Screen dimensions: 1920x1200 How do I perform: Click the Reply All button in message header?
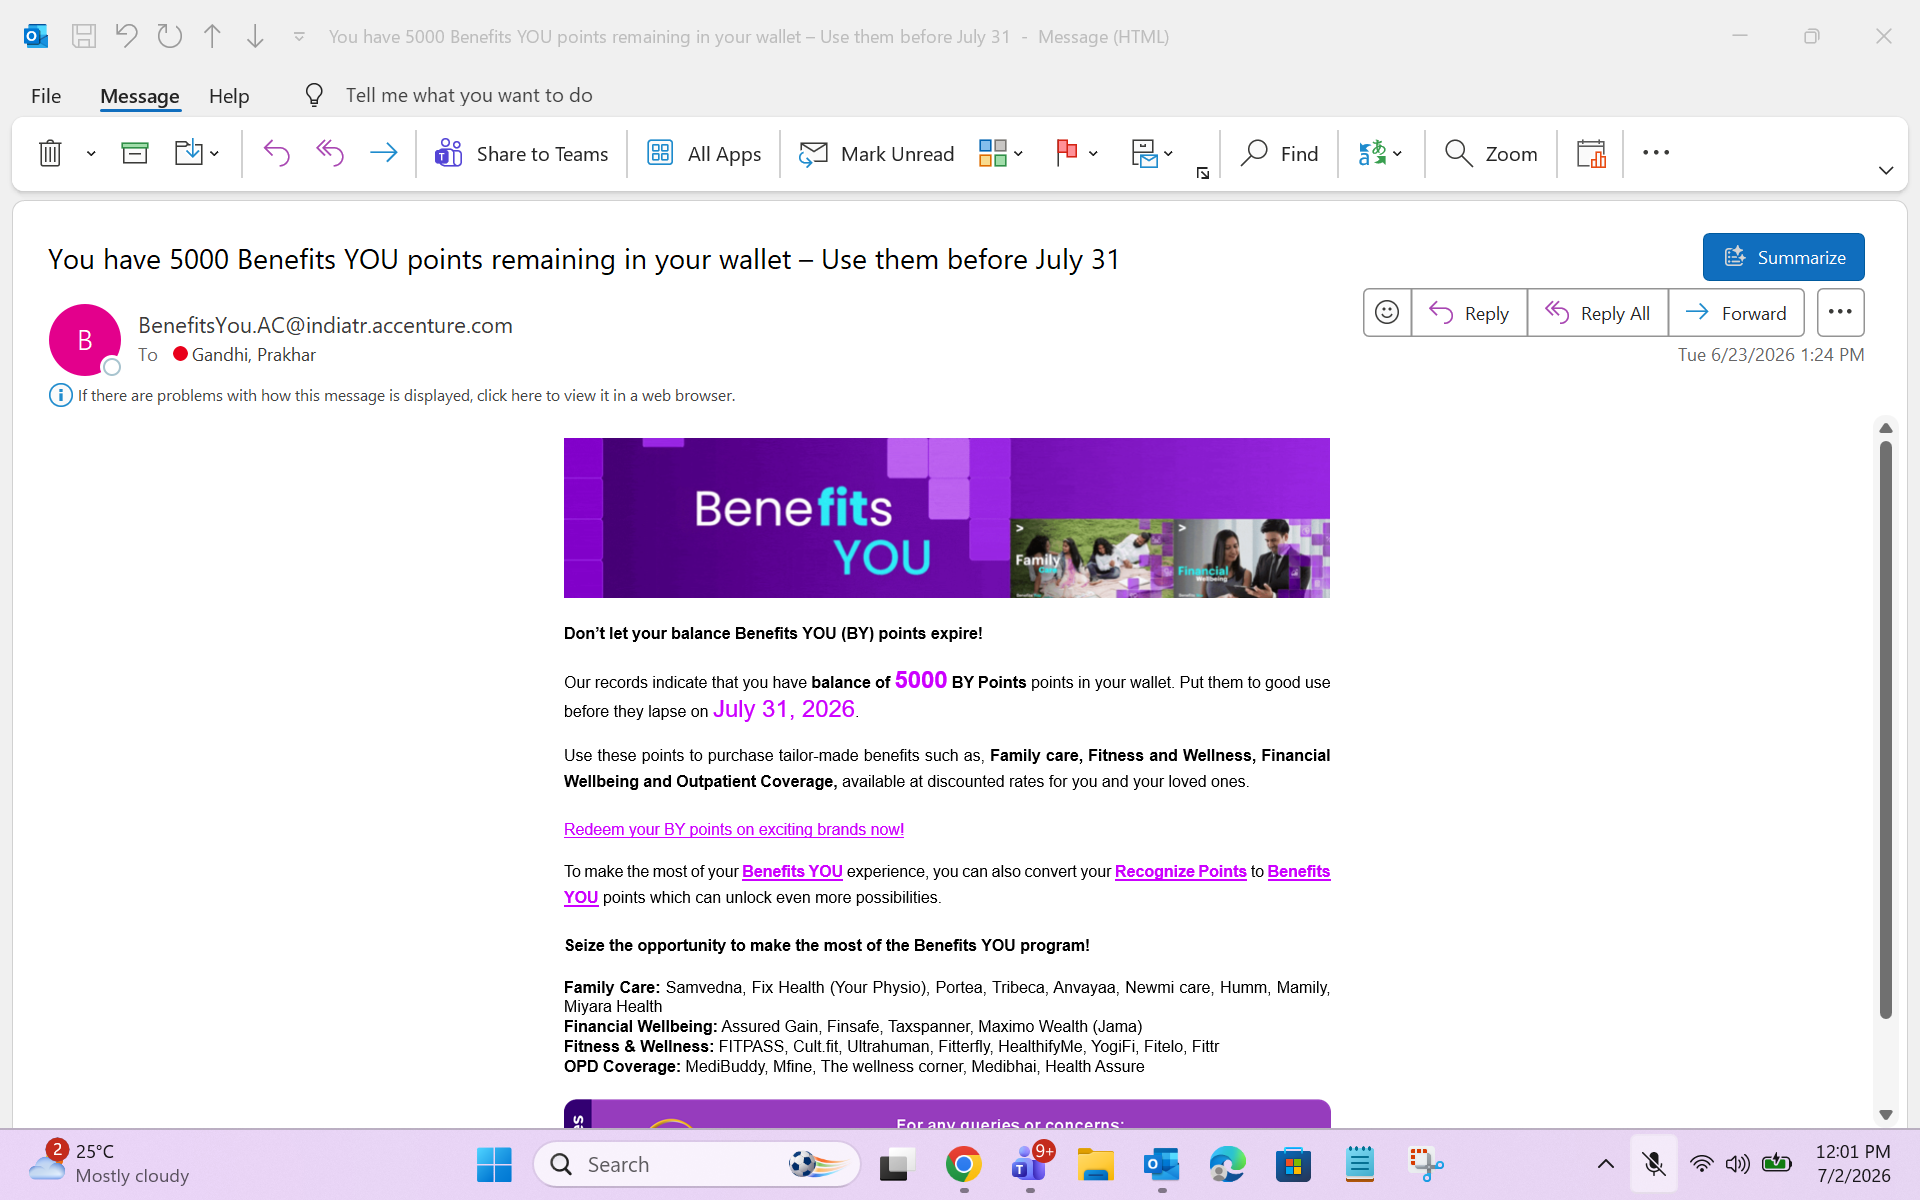click(1598, 313)
